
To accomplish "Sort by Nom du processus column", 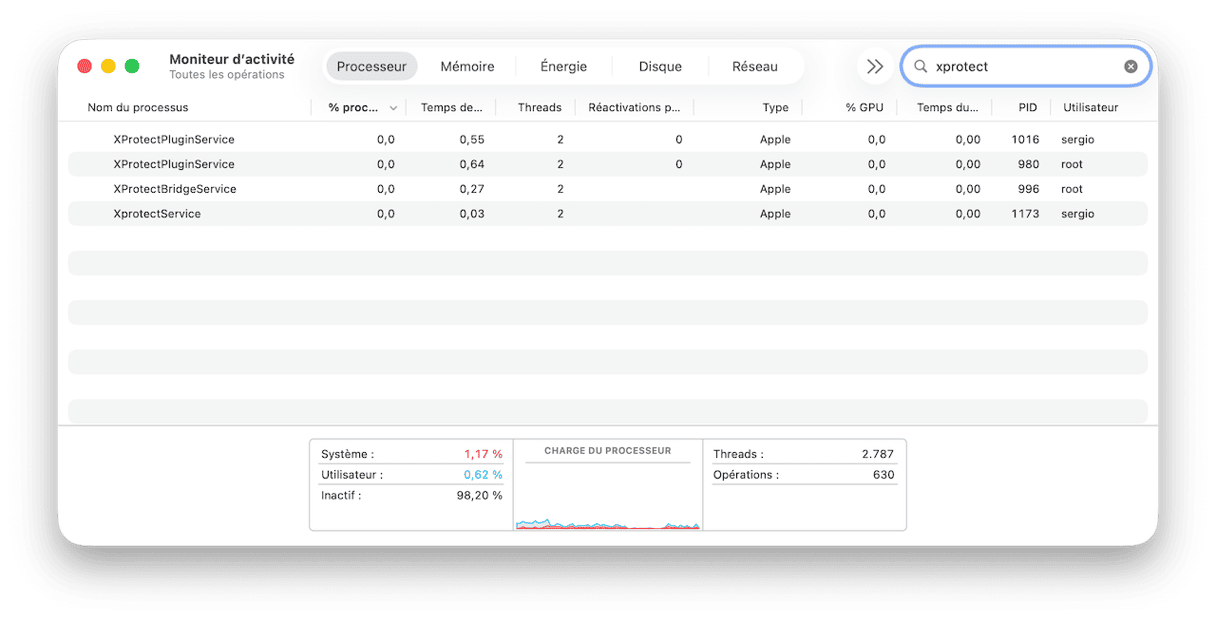I will 138,108.
